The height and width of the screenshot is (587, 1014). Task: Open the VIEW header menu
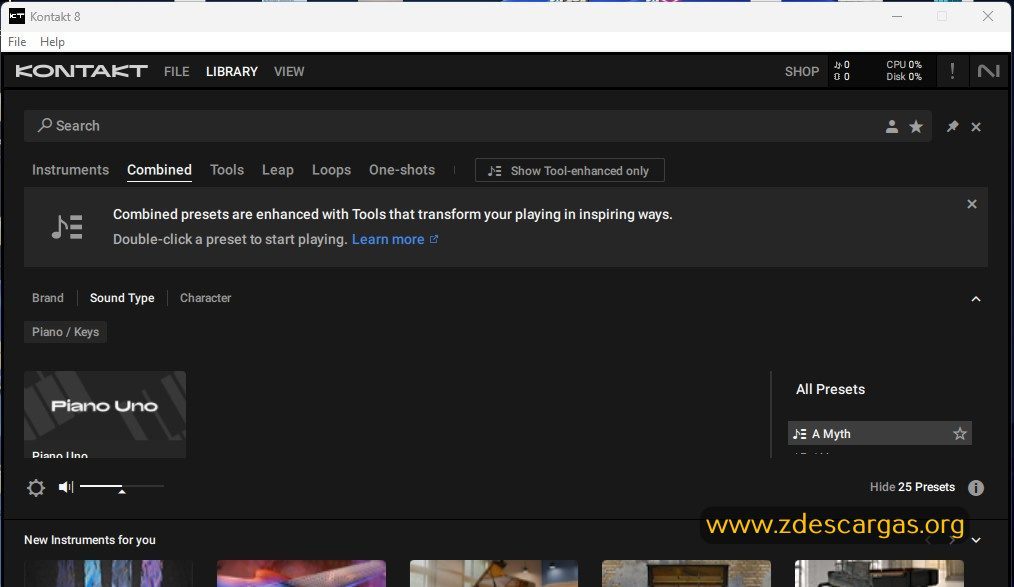coord(289,71)
